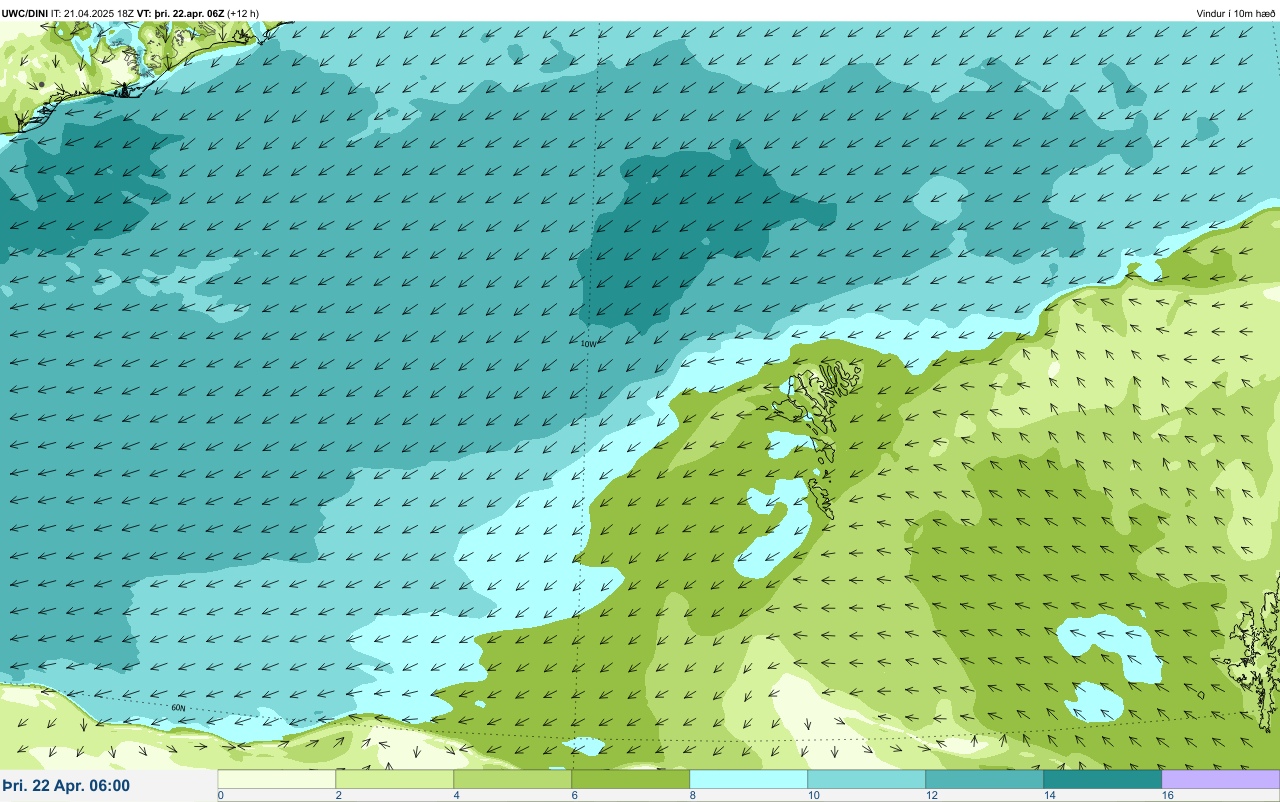The image size is (1280, 802).
Task: Click the purple legend swatch above 16
Action: [1221, 779]
